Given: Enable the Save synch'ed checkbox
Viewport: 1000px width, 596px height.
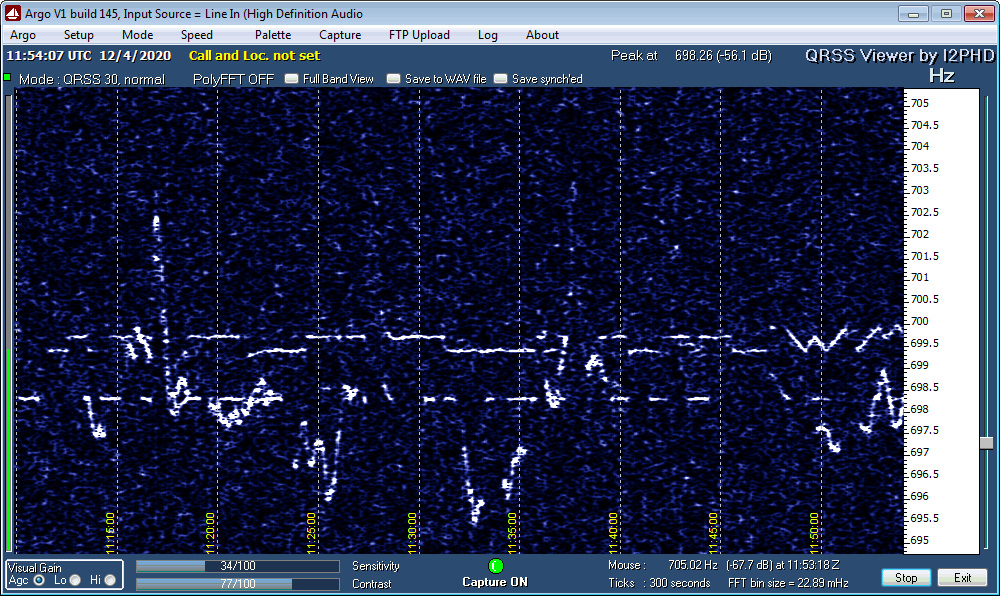Looking at the screenshot, I should click(501, 78).
